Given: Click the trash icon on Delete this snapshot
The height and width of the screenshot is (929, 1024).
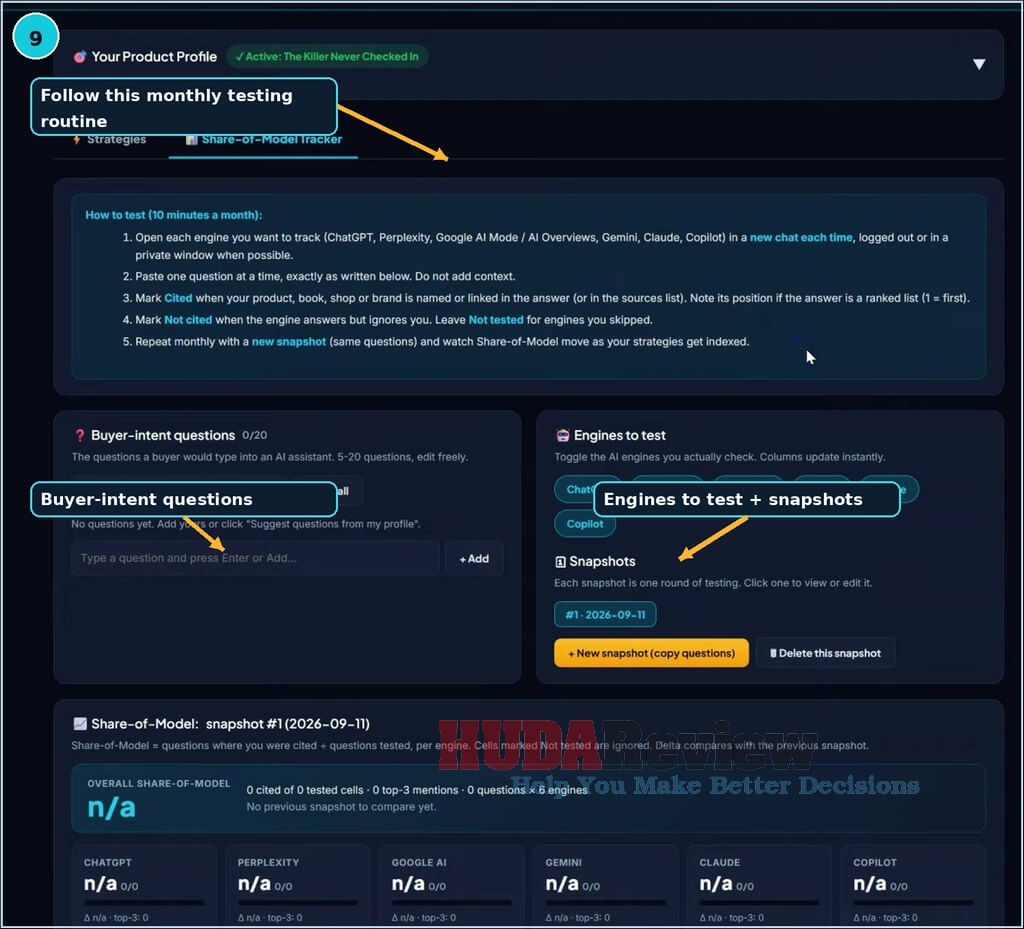Looking at the screenshot, I should (x=773, y=653).
